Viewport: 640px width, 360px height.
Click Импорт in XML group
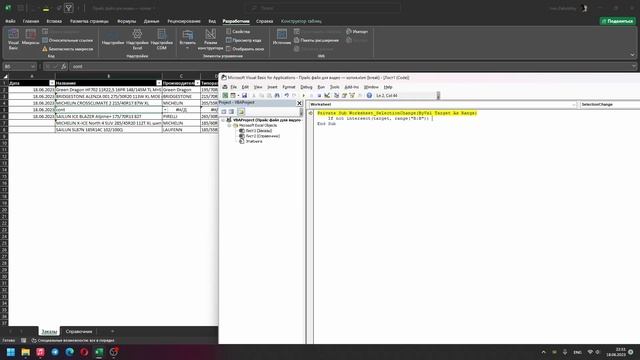pyautogui.click(x=357, y=31)
